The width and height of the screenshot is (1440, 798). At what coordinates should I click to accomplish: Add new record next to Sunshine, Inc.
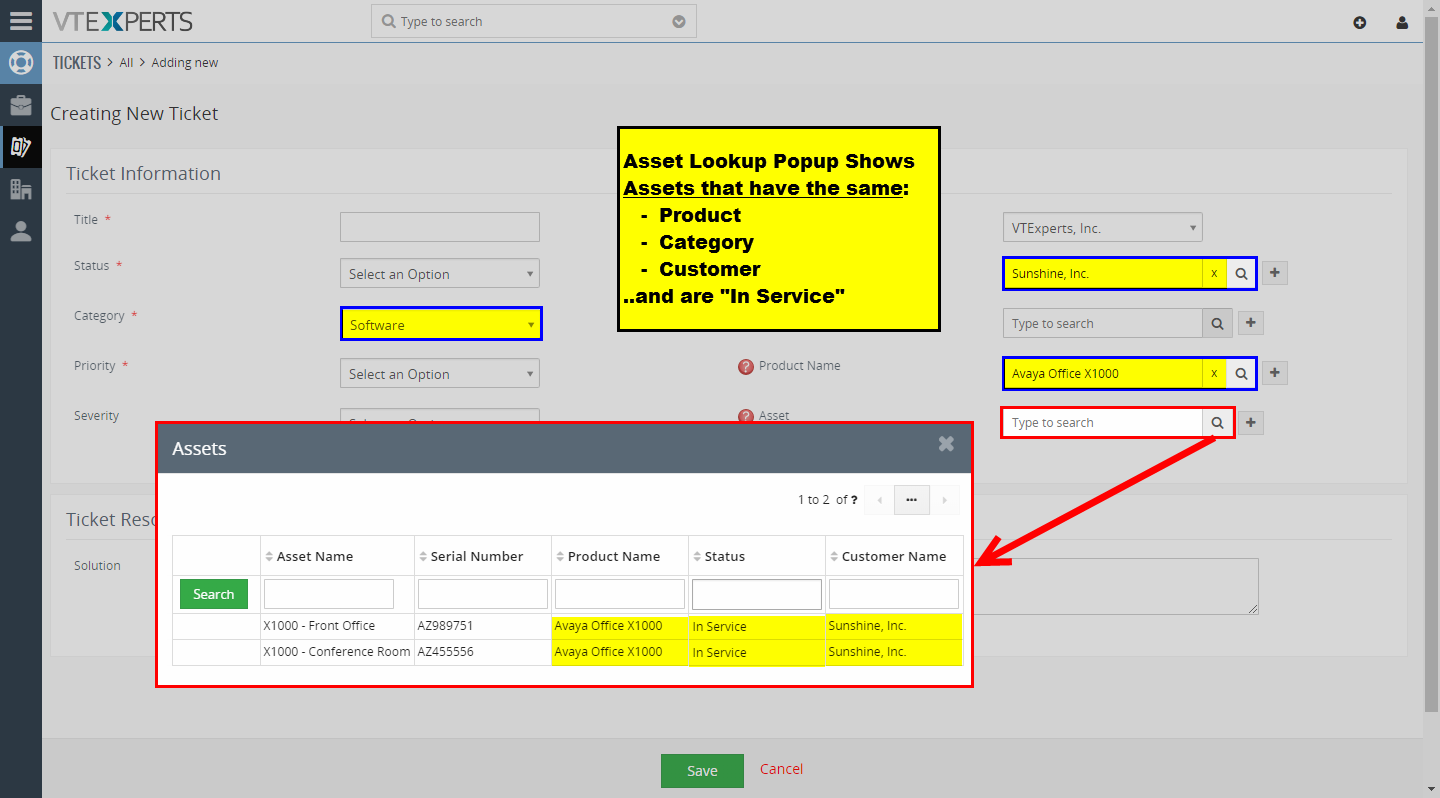click(1274, 273)
